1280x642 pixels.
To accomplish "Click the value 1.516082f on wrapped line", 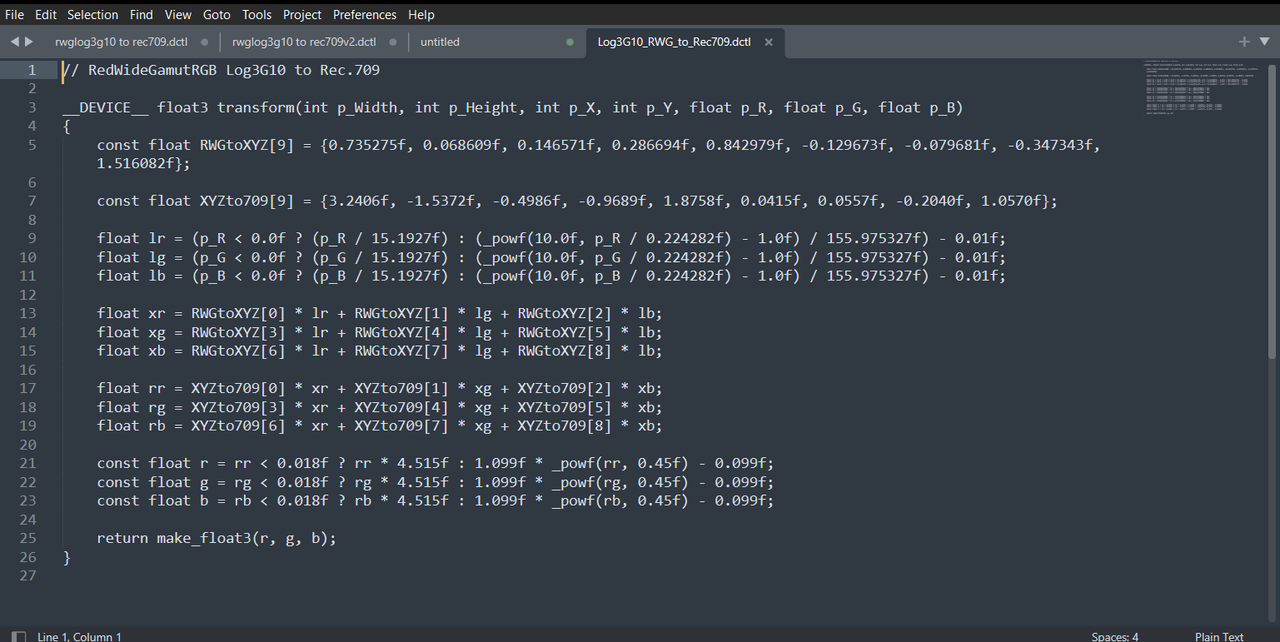I will click(135, 164).
